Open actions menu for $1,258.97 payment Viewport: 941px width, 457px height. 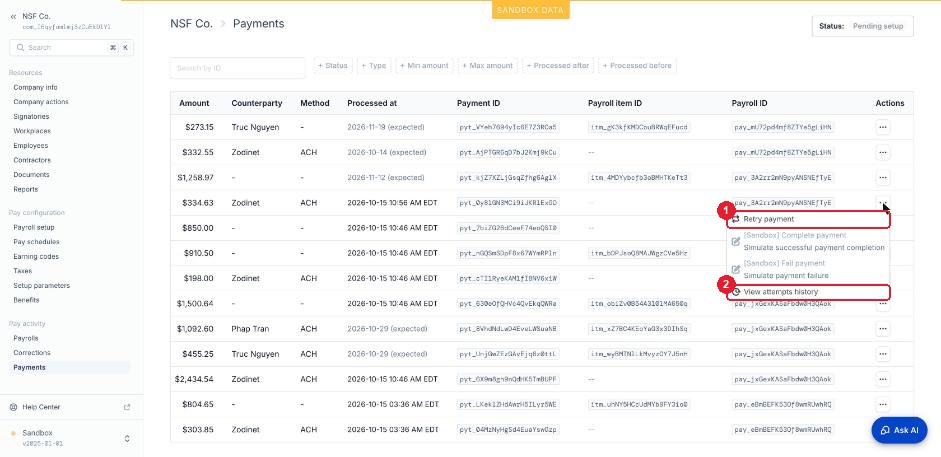(x=882, y=178)
